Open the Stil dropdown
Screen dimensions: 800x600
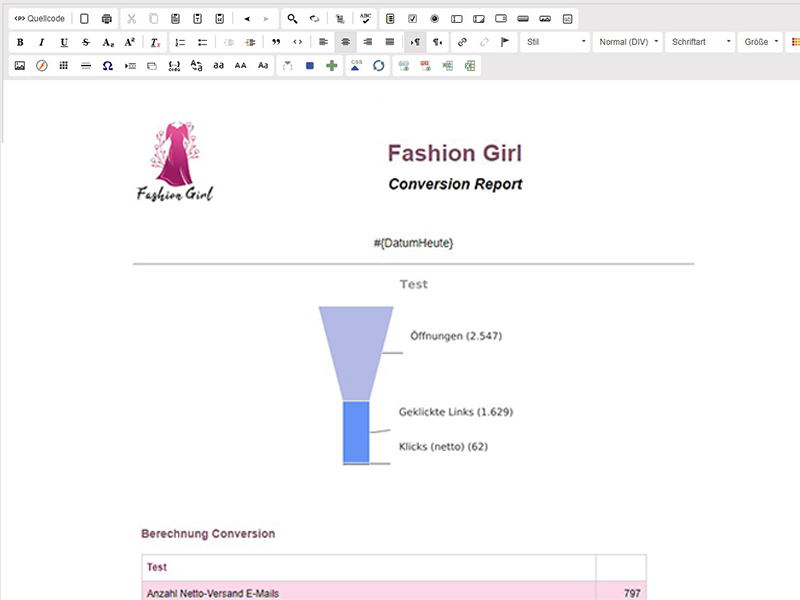(556, 42)
